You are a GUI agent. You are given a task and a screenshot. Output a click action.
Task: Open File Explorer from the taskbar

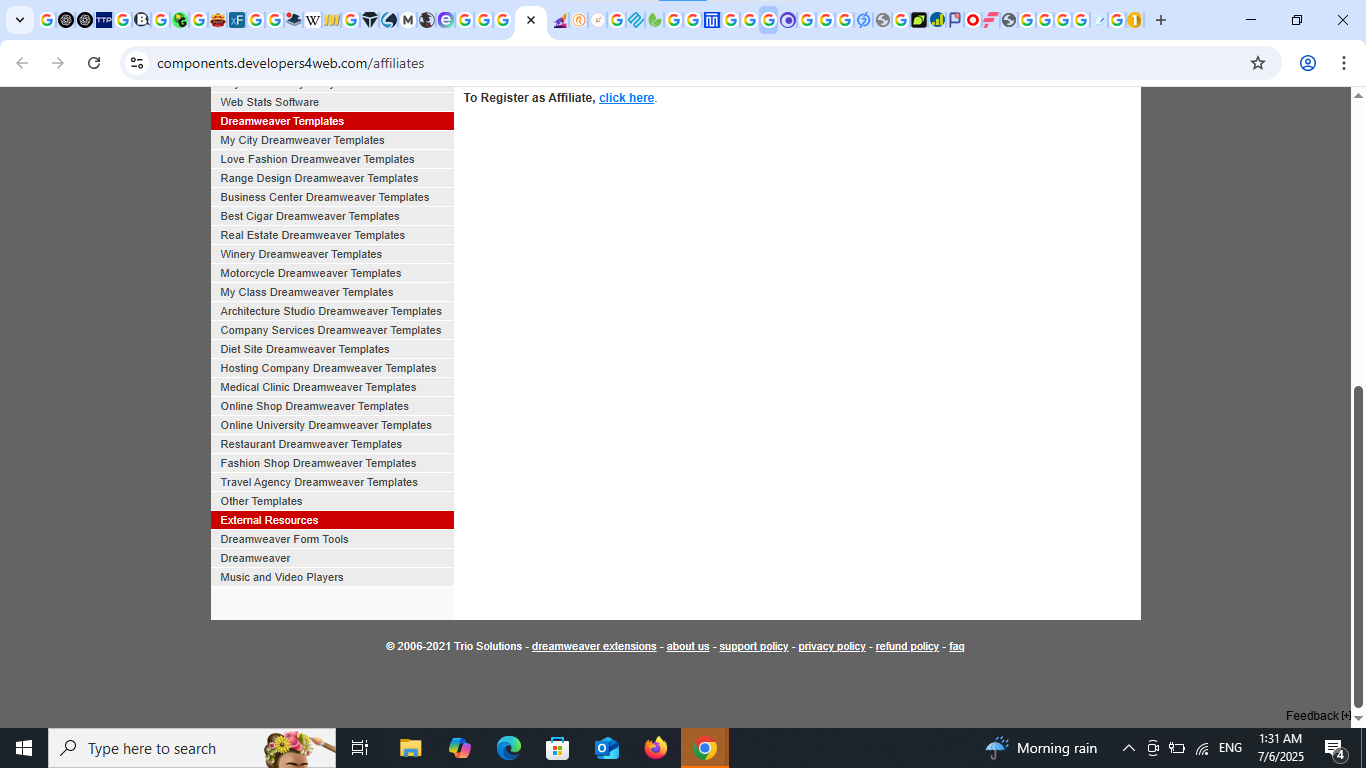click(x=411, y=748)
